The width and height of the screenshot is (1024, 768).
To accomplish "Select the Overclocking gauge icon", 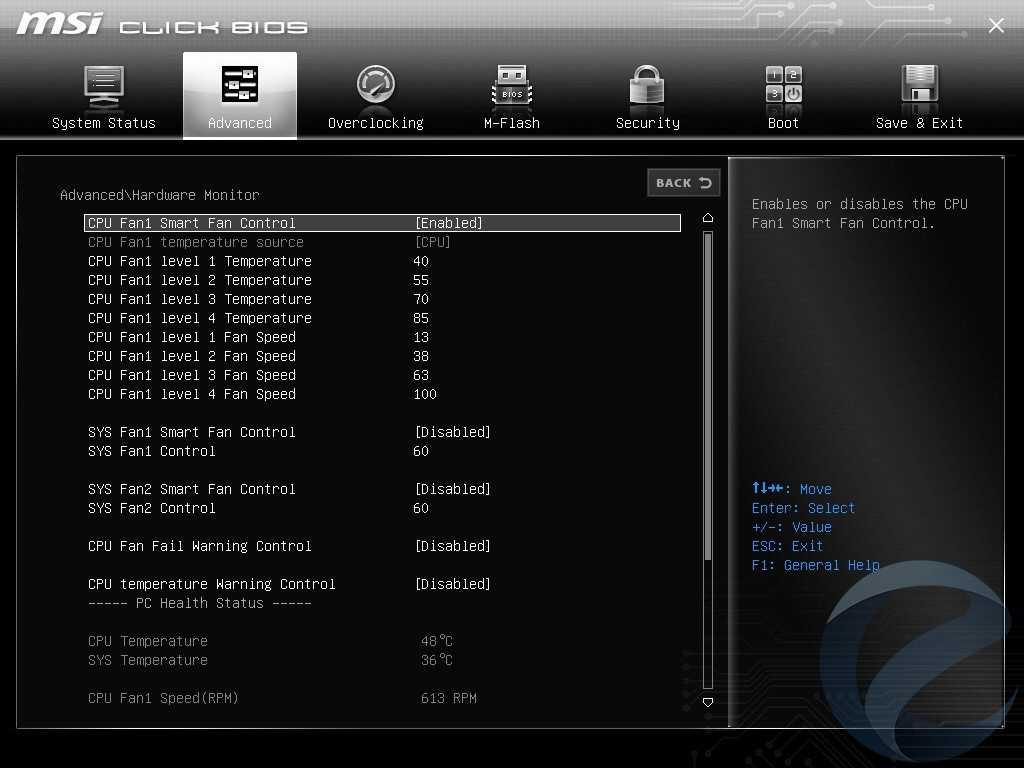I will 376,86.
